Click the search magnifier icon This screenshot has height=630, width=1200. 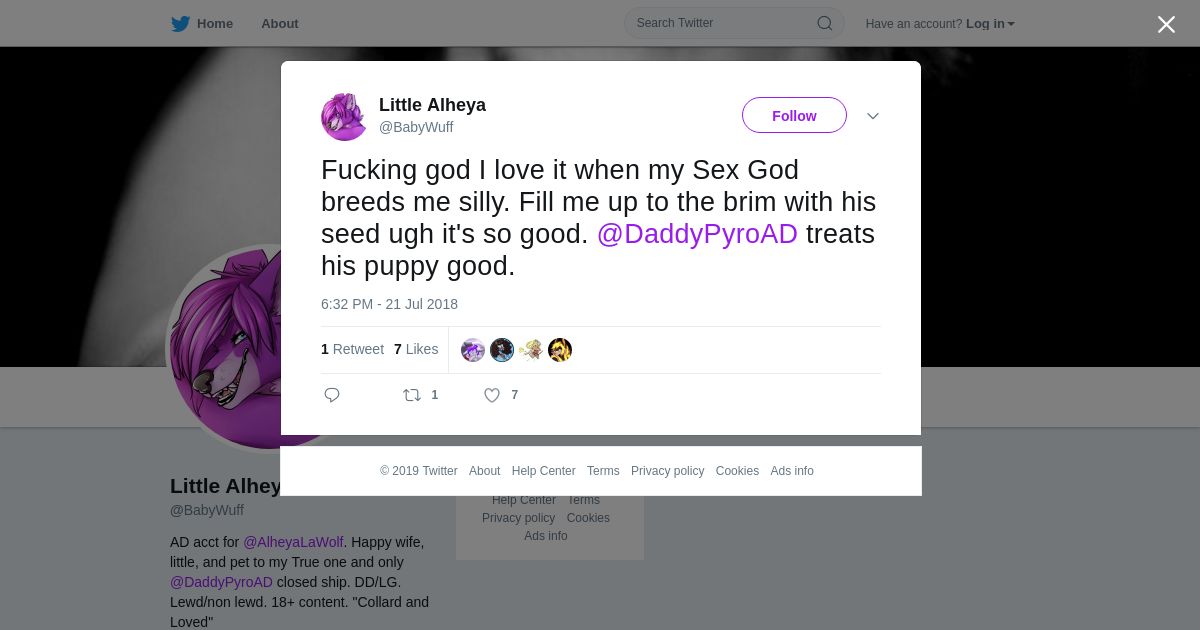(824, 23)
